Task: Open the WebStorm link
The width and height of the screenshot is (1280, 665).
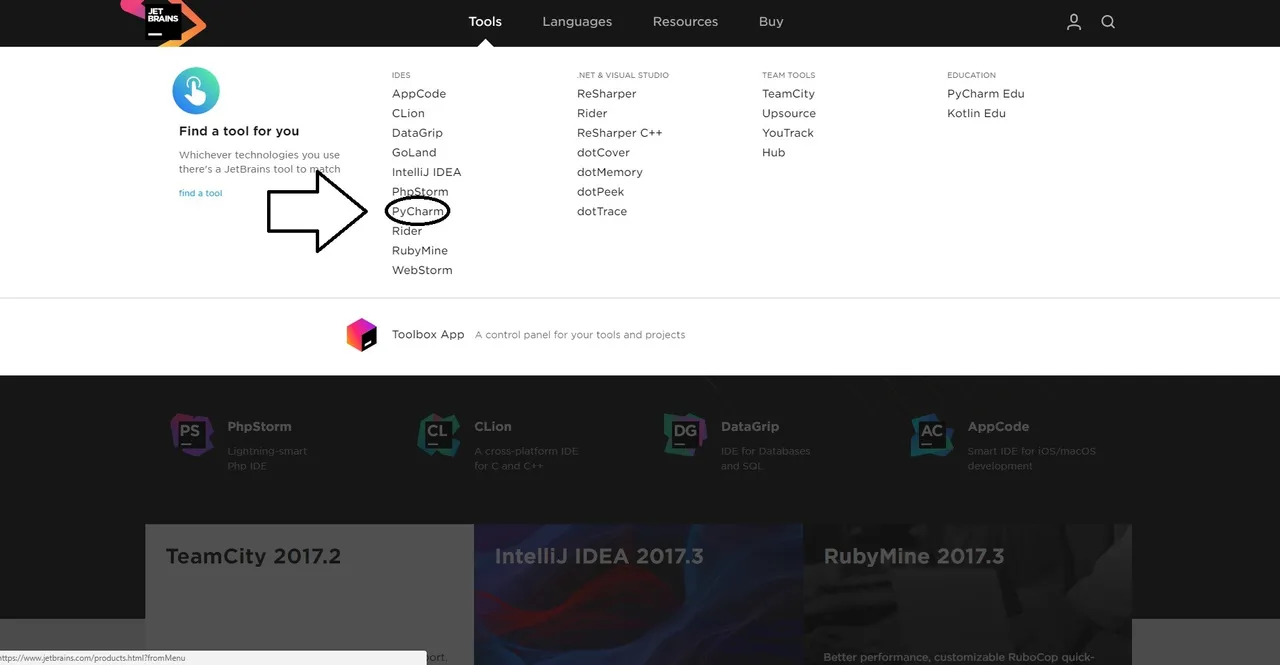Action: 422,270
